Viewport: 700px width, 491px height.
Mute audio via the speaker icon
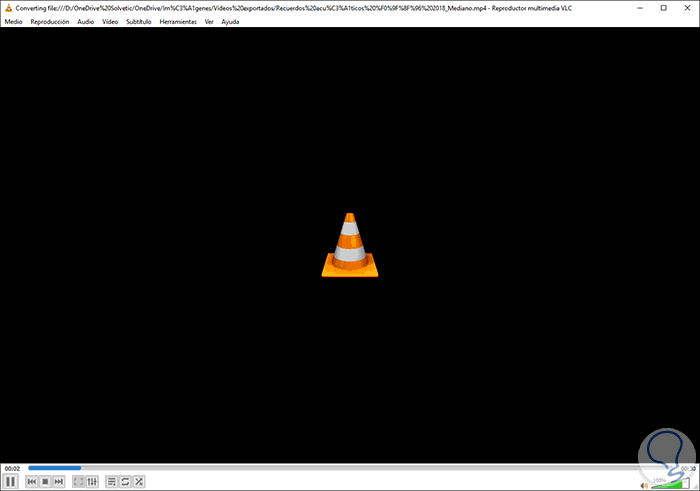point(644,485)
